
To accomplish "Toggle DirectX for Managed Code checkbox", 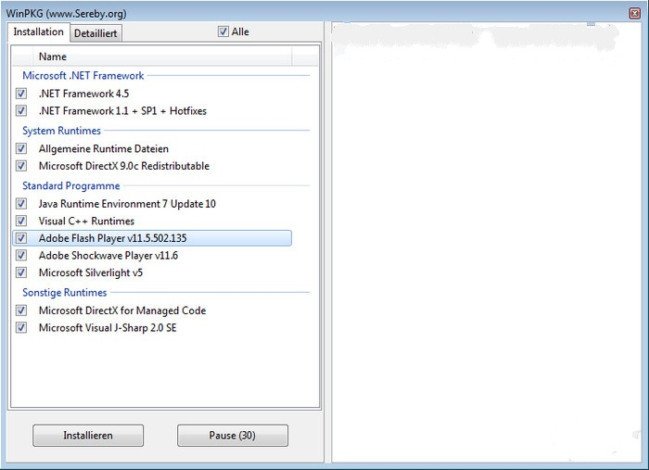I will [21, 310].
